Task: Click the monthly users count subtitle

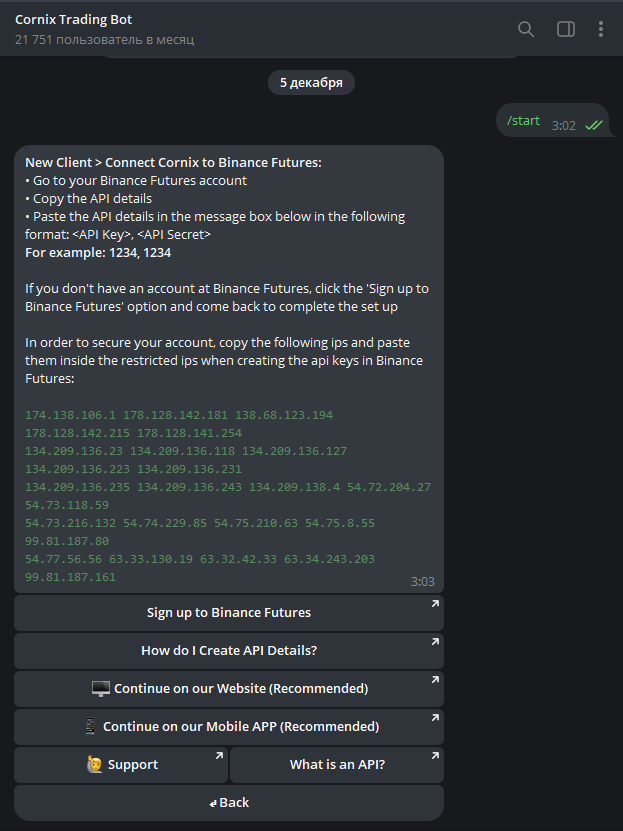Action: pos(104,40)
